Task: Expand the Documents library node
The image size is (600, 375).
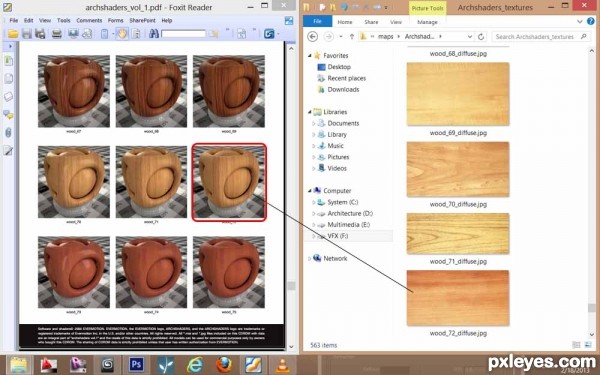Action: tap(313, 124)
